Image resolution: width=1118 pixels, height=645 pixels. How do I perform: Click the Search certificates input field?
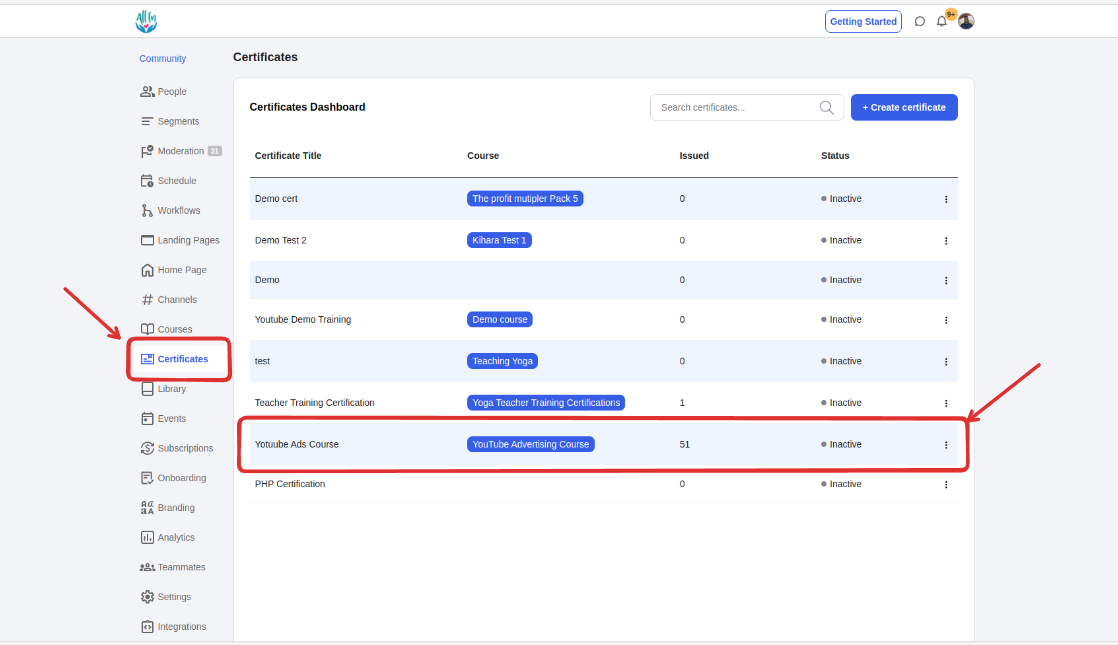(x=747, y=108)
